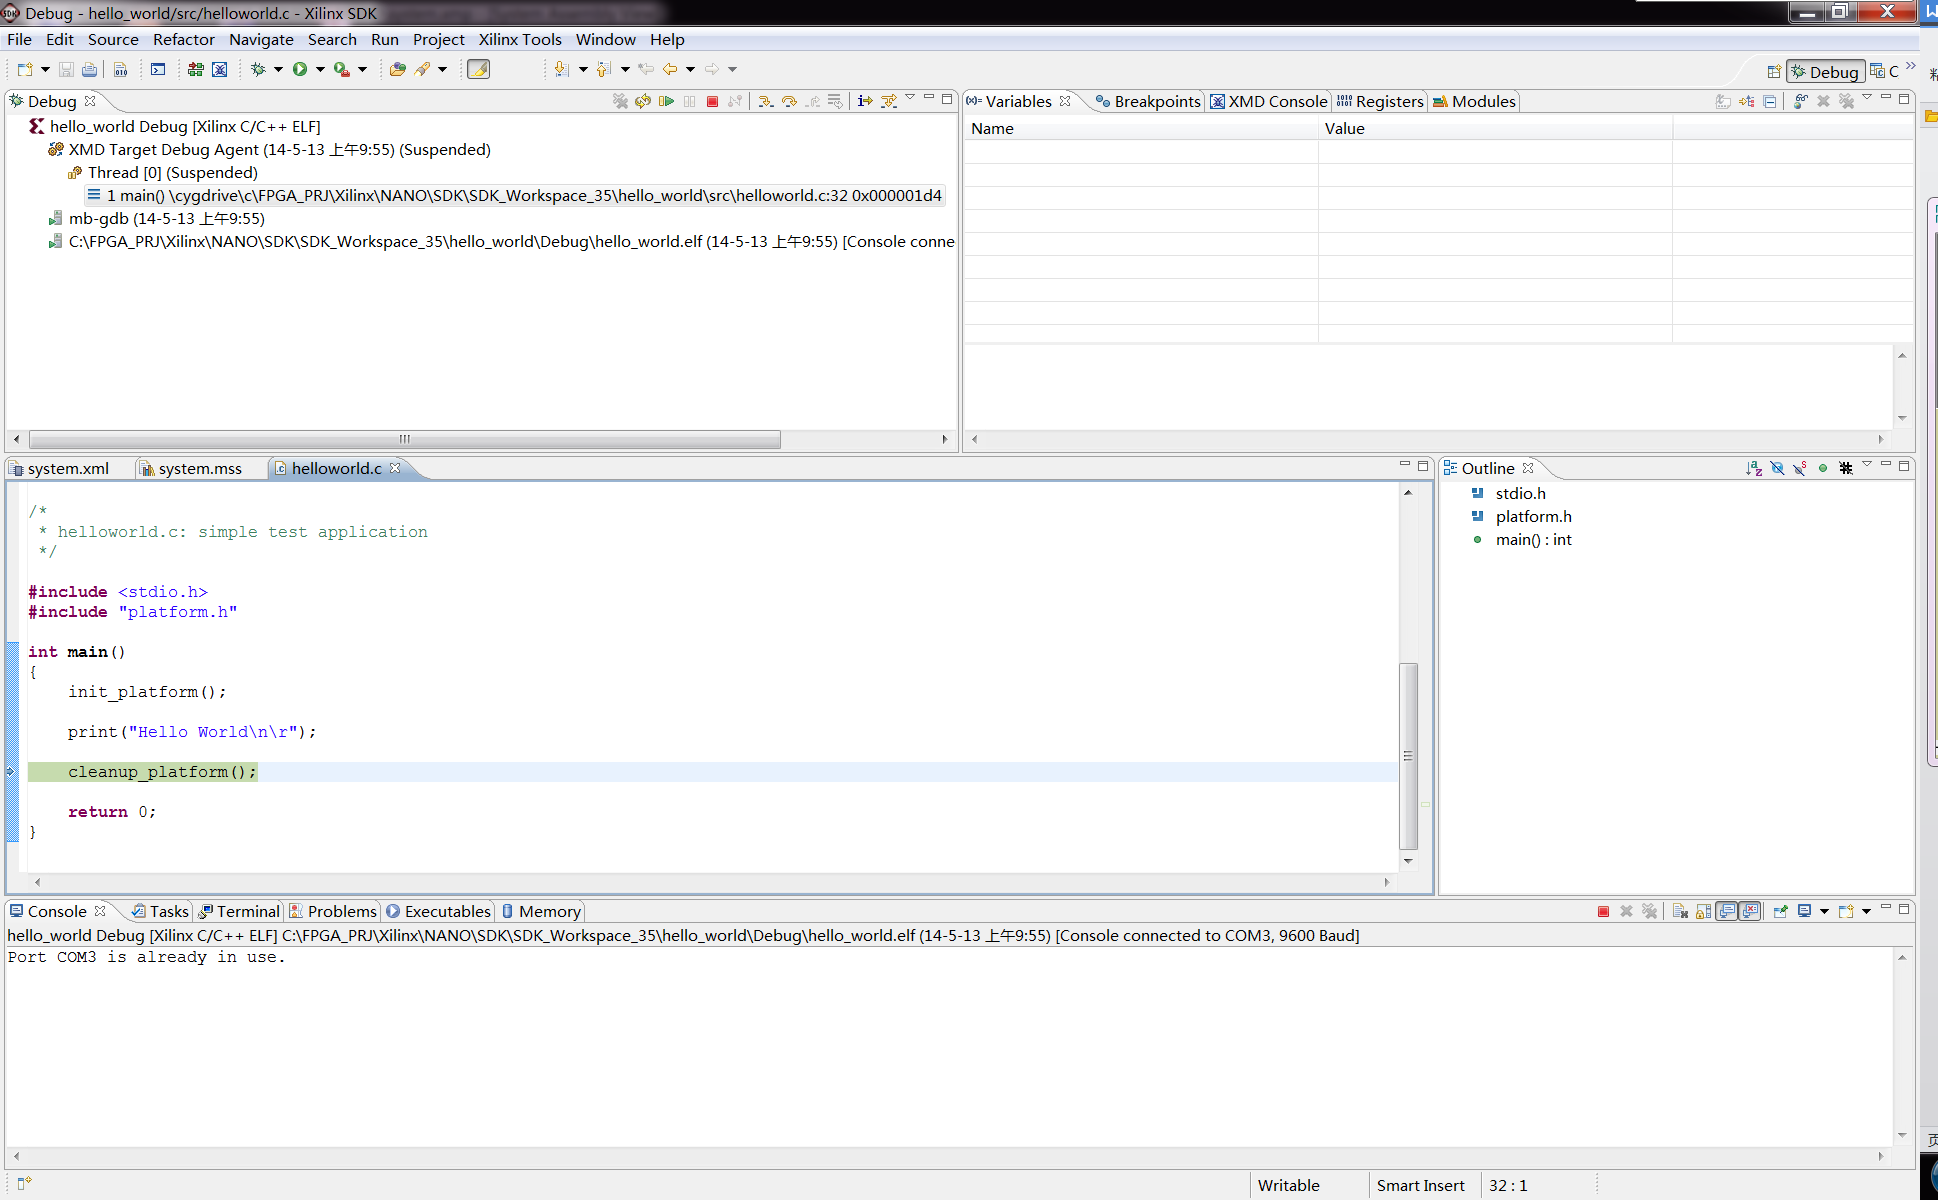Toggle Scroll Lock in Console

[x=1703, y=911]
